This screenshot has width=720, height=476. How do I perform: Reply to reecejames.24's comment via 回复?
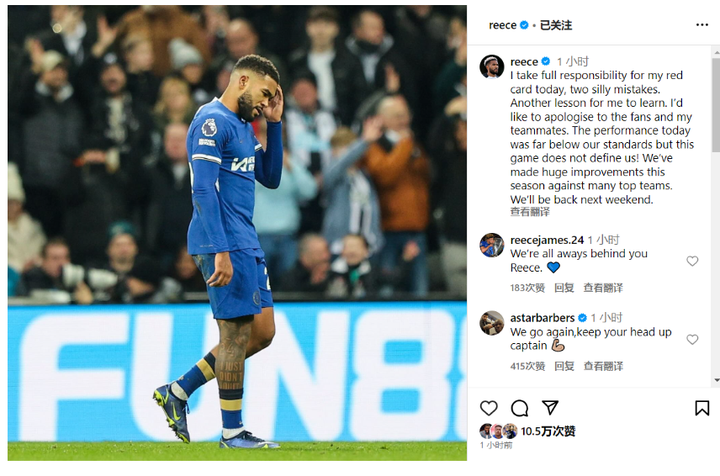564,288
